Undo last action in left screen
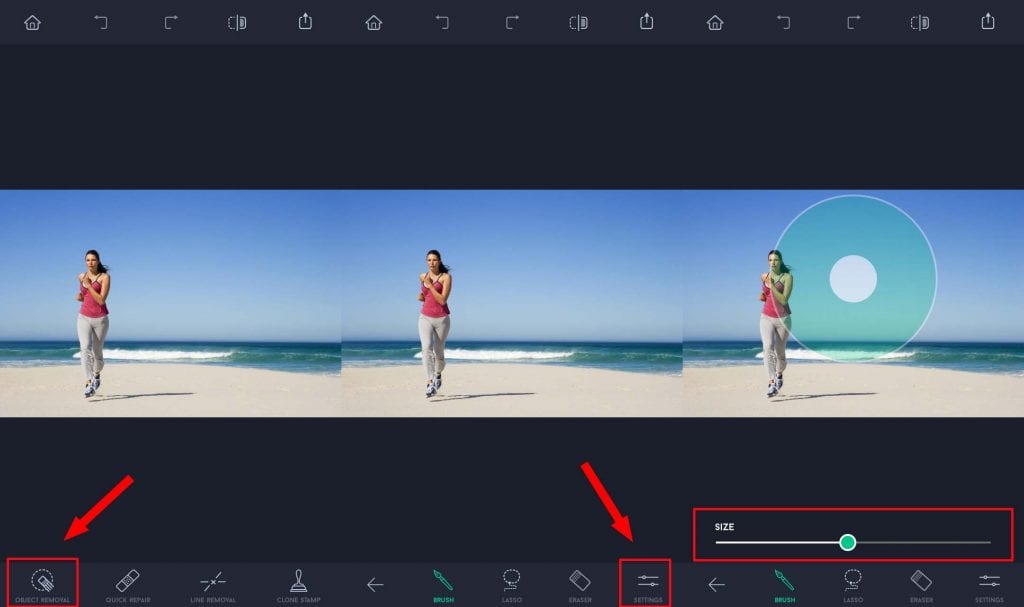The image size is (1024, 607). 101,23
